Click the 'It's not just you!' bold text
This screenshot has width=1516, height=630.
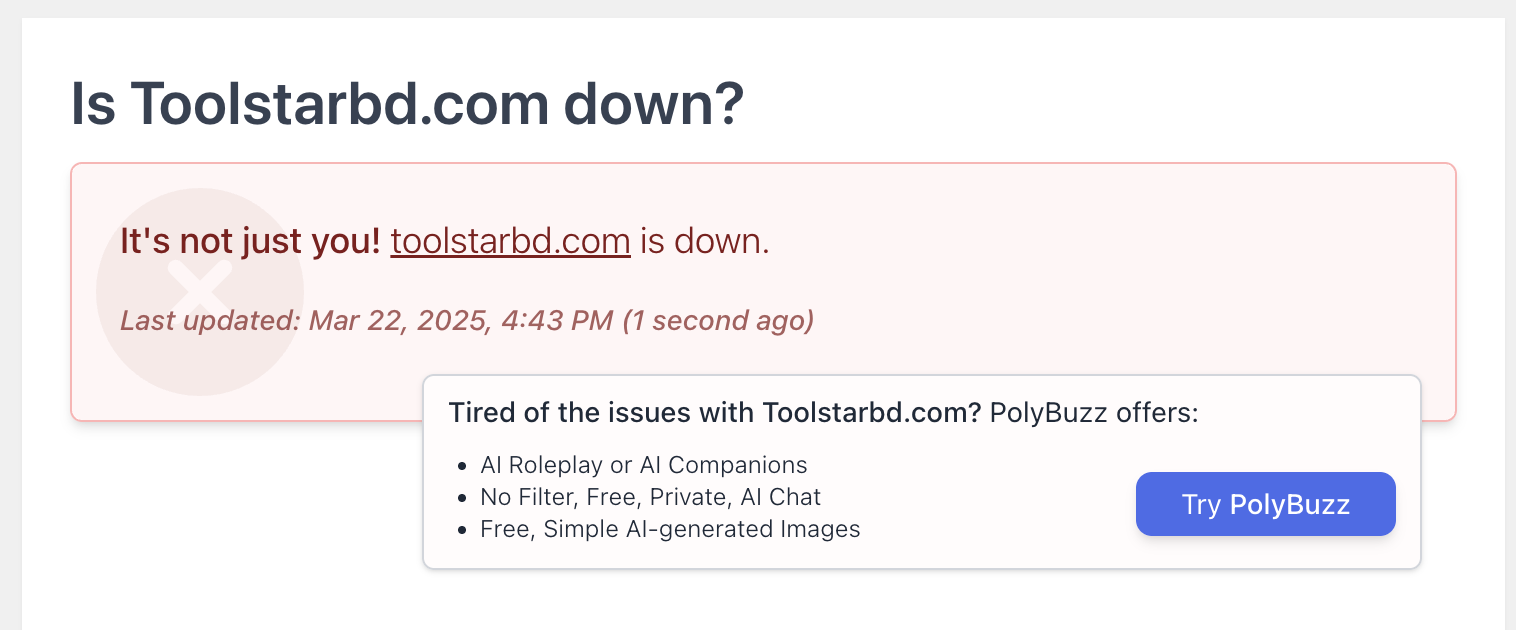point(250,241)
